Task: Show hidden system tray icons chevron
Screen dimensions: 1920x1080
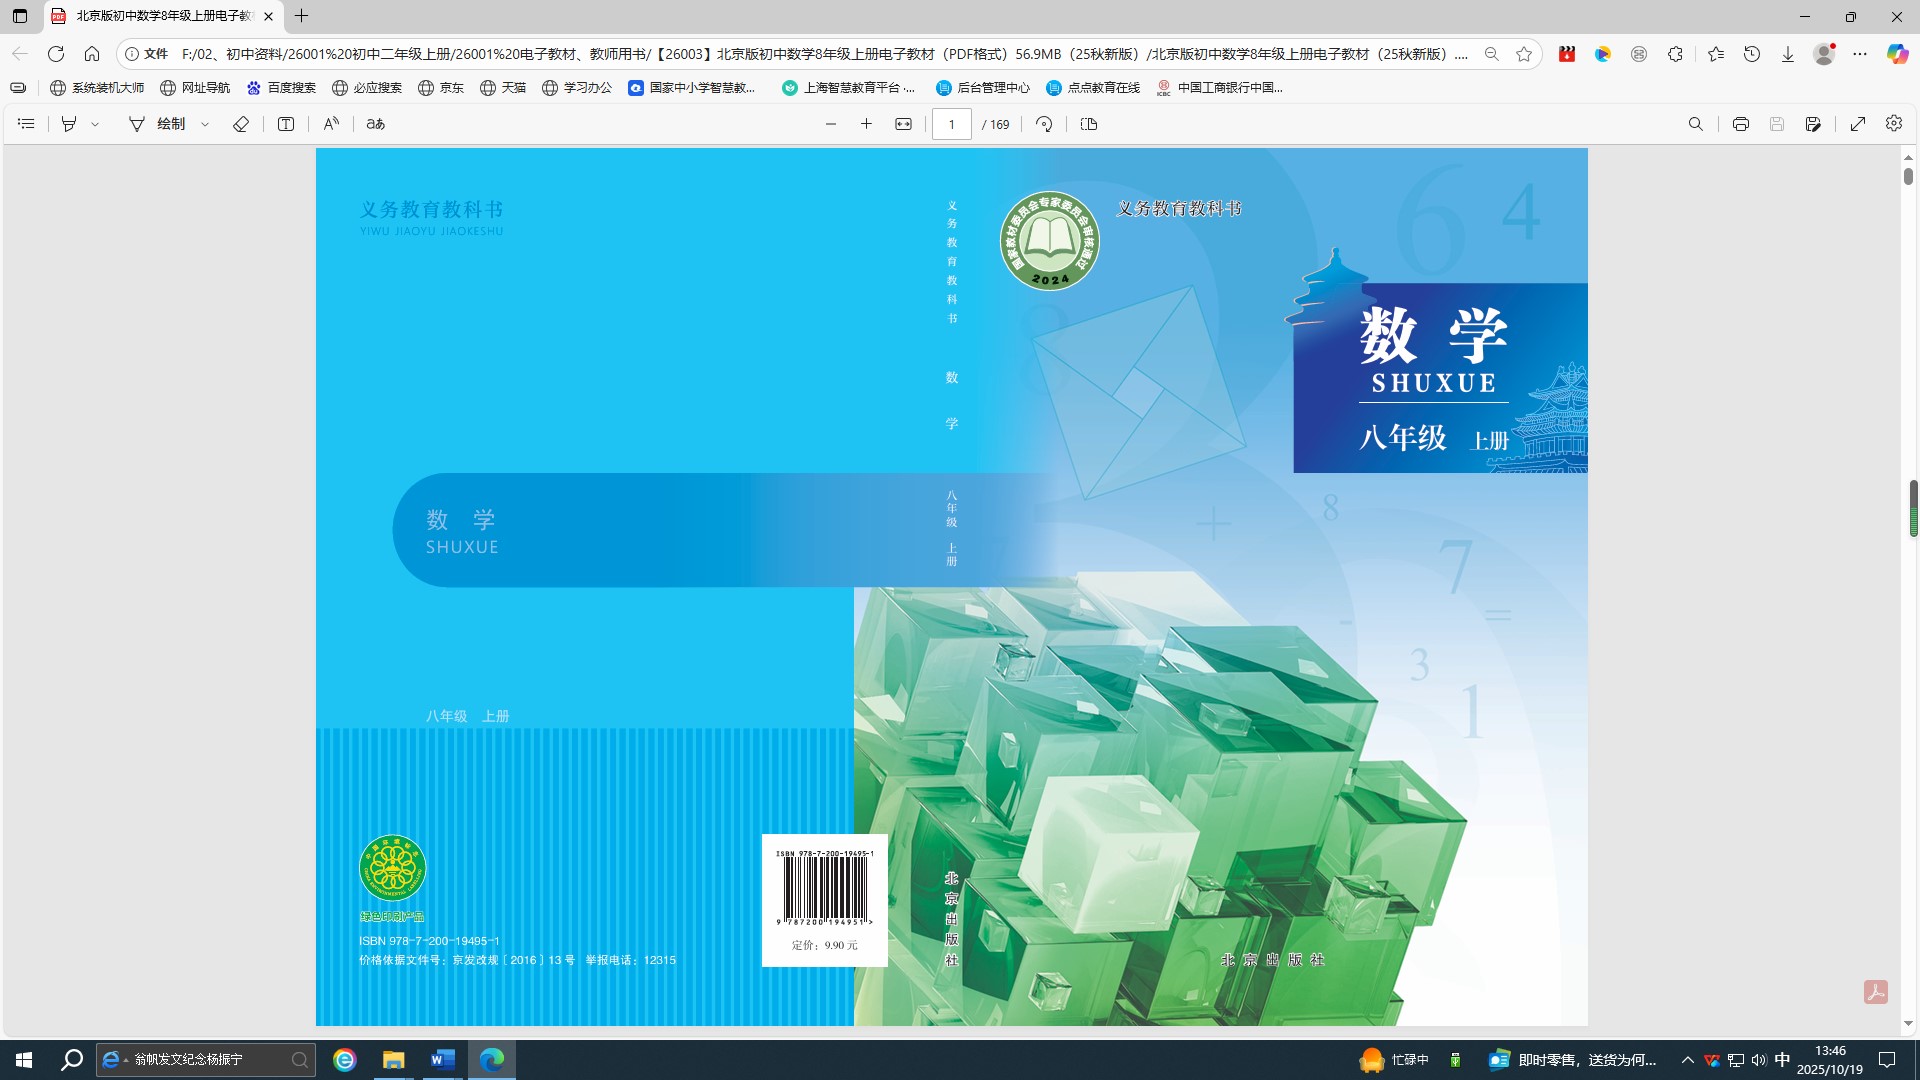Action: [1688, 1060]
